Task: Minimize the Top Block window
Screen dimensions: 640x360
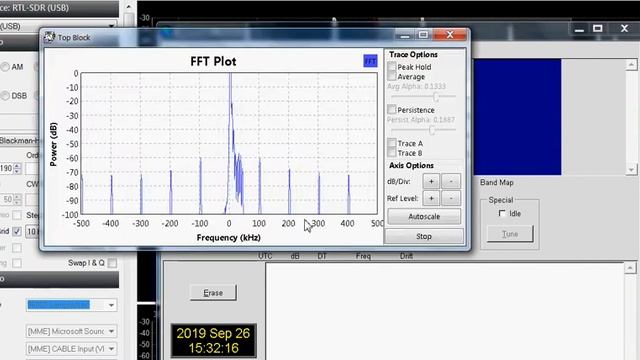Action: [405, 35]
